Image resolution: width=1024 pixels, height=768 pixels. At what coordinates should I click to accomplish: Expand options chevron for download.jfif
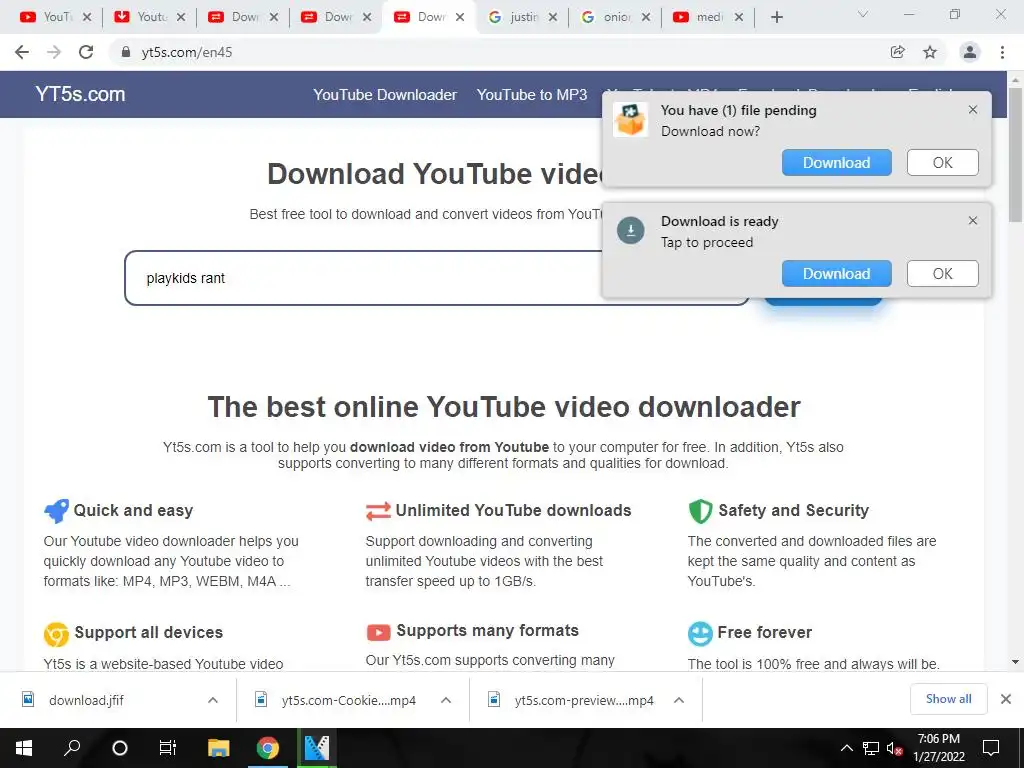213,700
